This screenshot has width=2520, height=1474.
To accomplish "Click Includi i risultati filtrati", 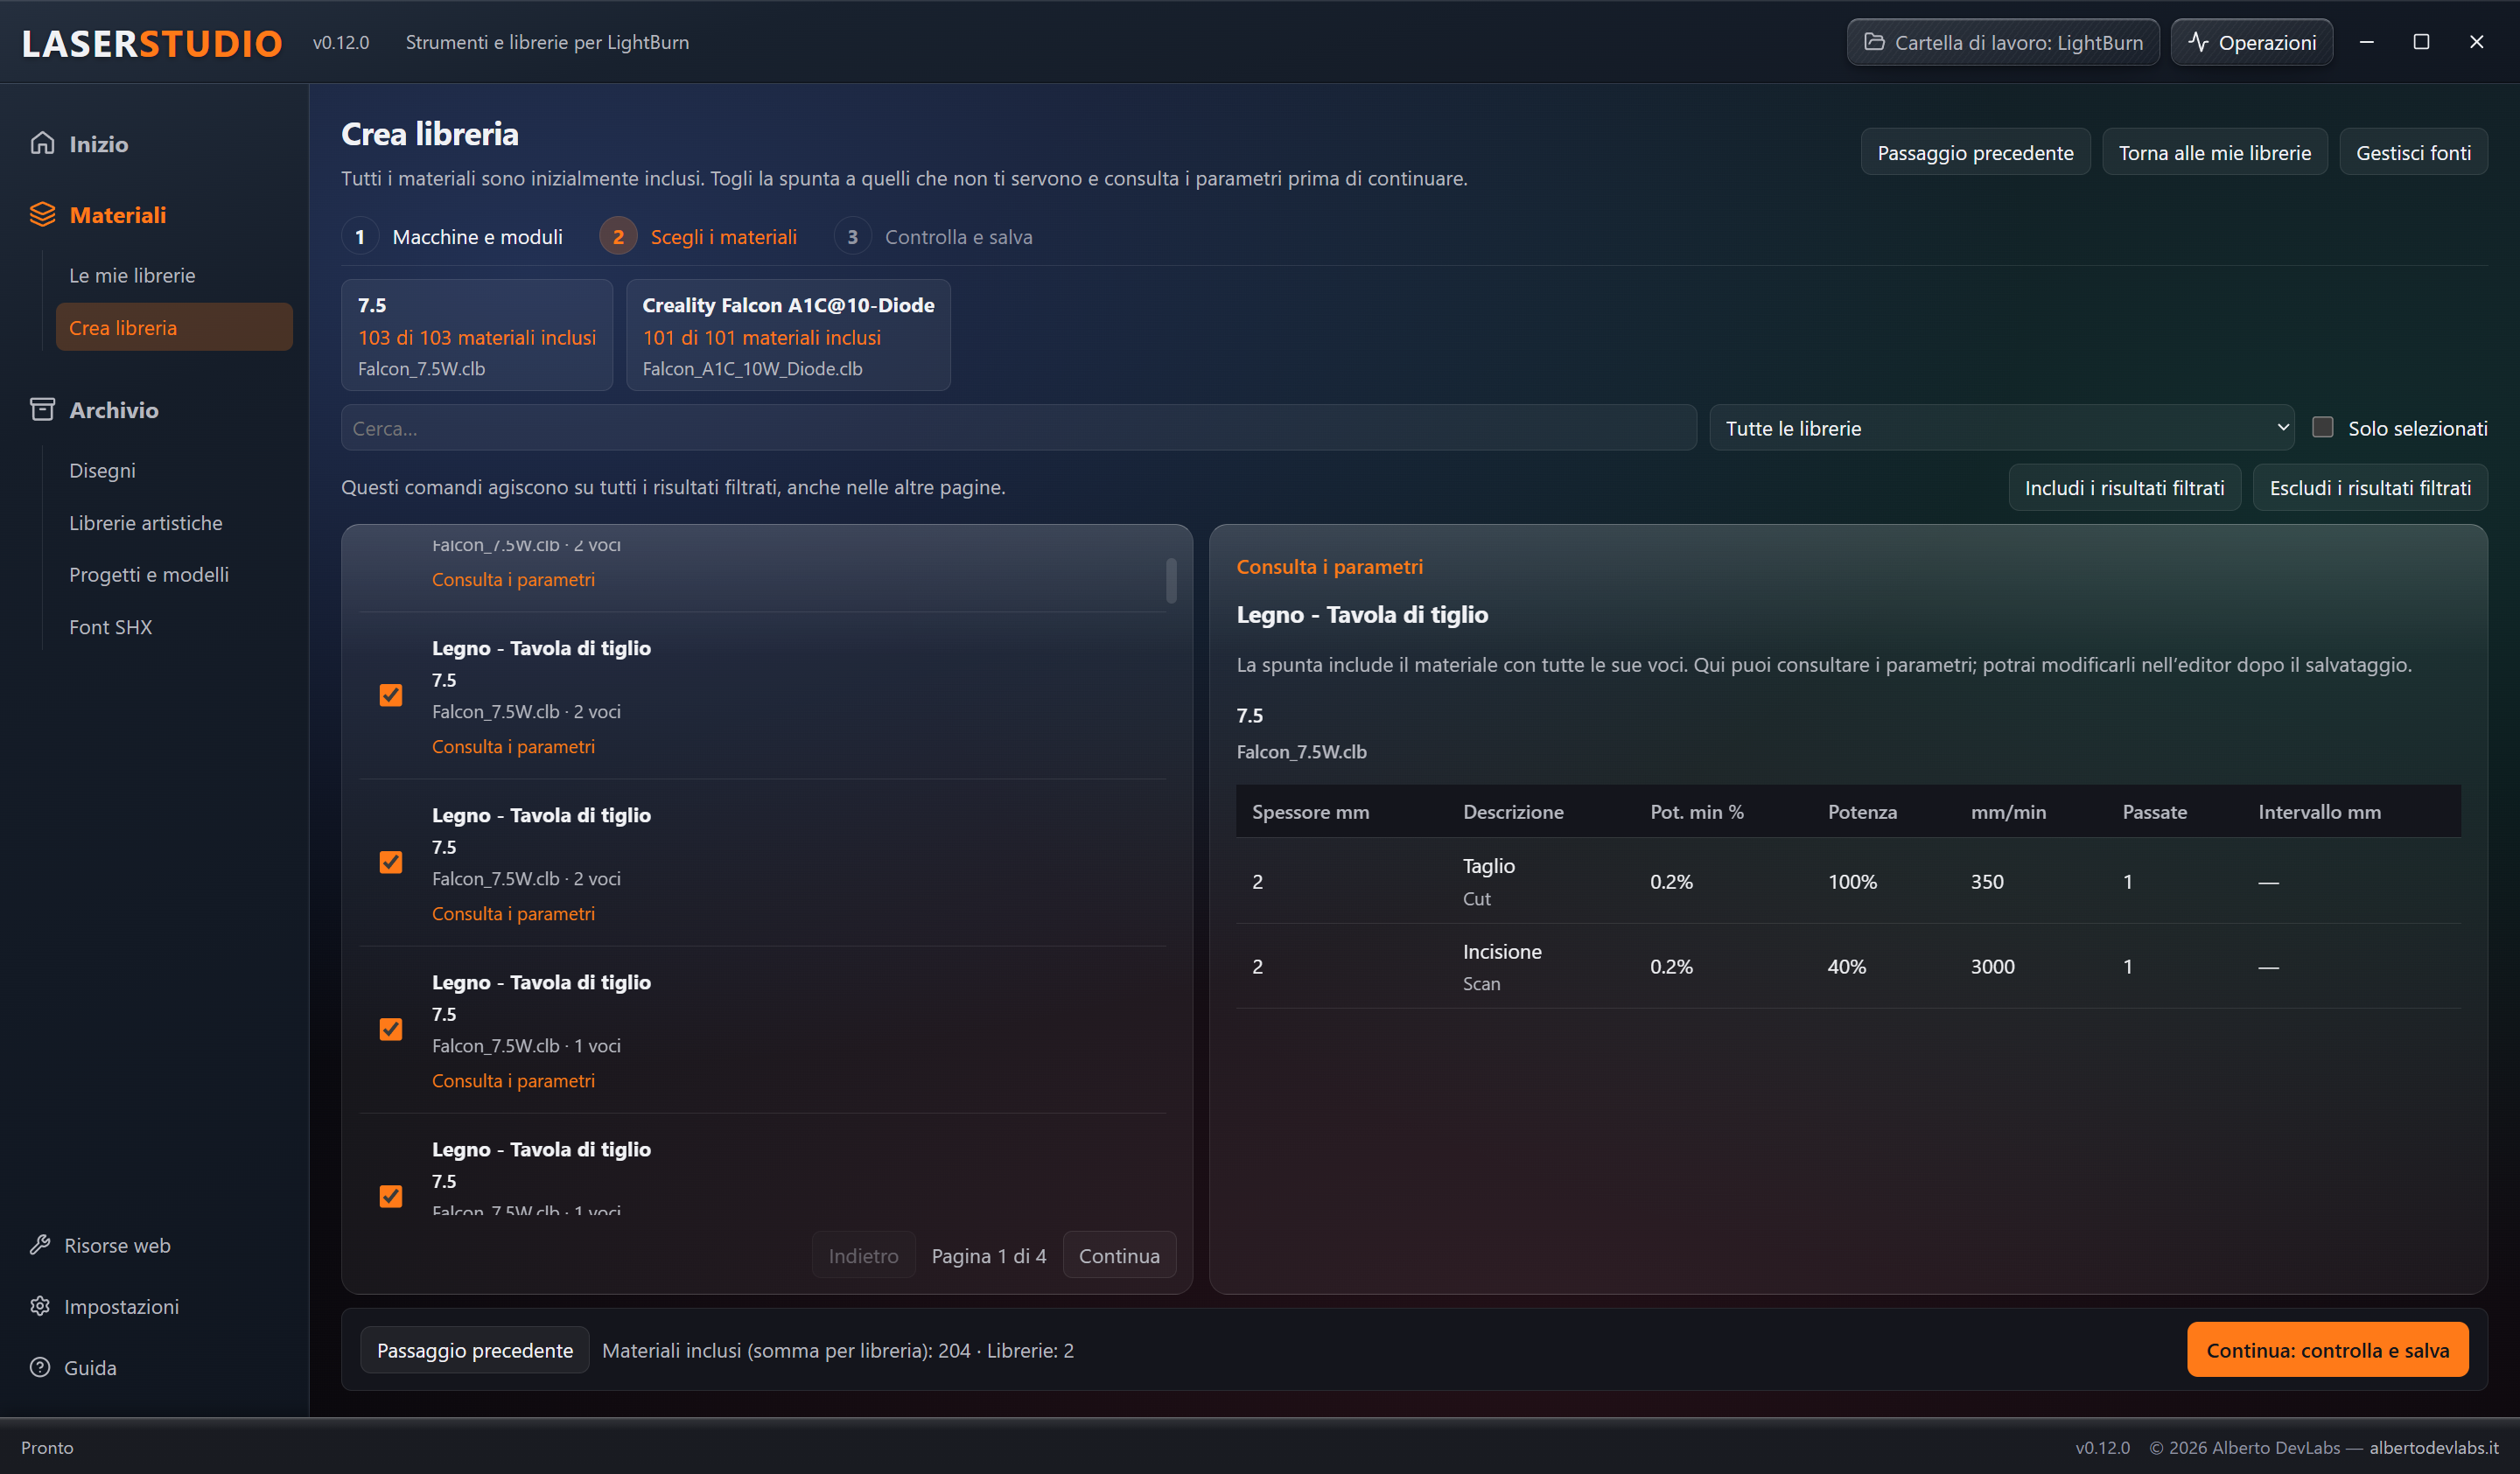I will 2124,487.
